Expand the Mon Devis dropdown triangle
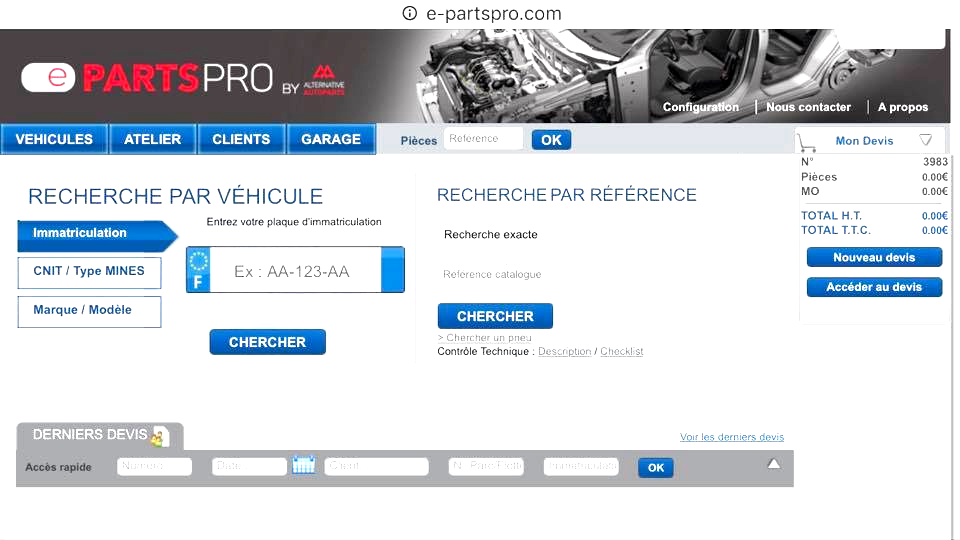The image size is (960, 540). point(926,140)
